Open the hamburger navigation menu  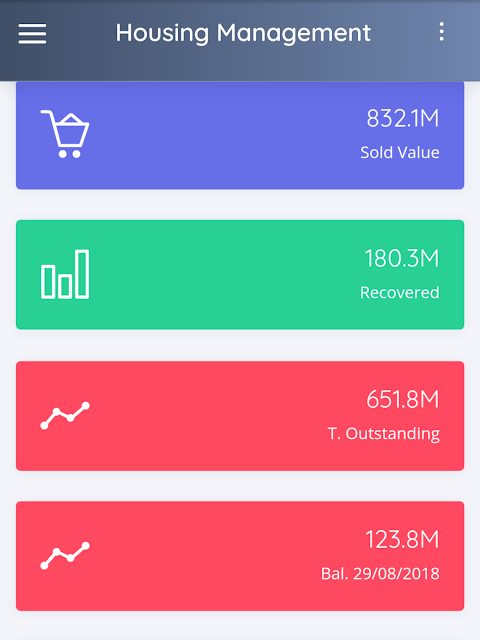click(x=32, y=33)
